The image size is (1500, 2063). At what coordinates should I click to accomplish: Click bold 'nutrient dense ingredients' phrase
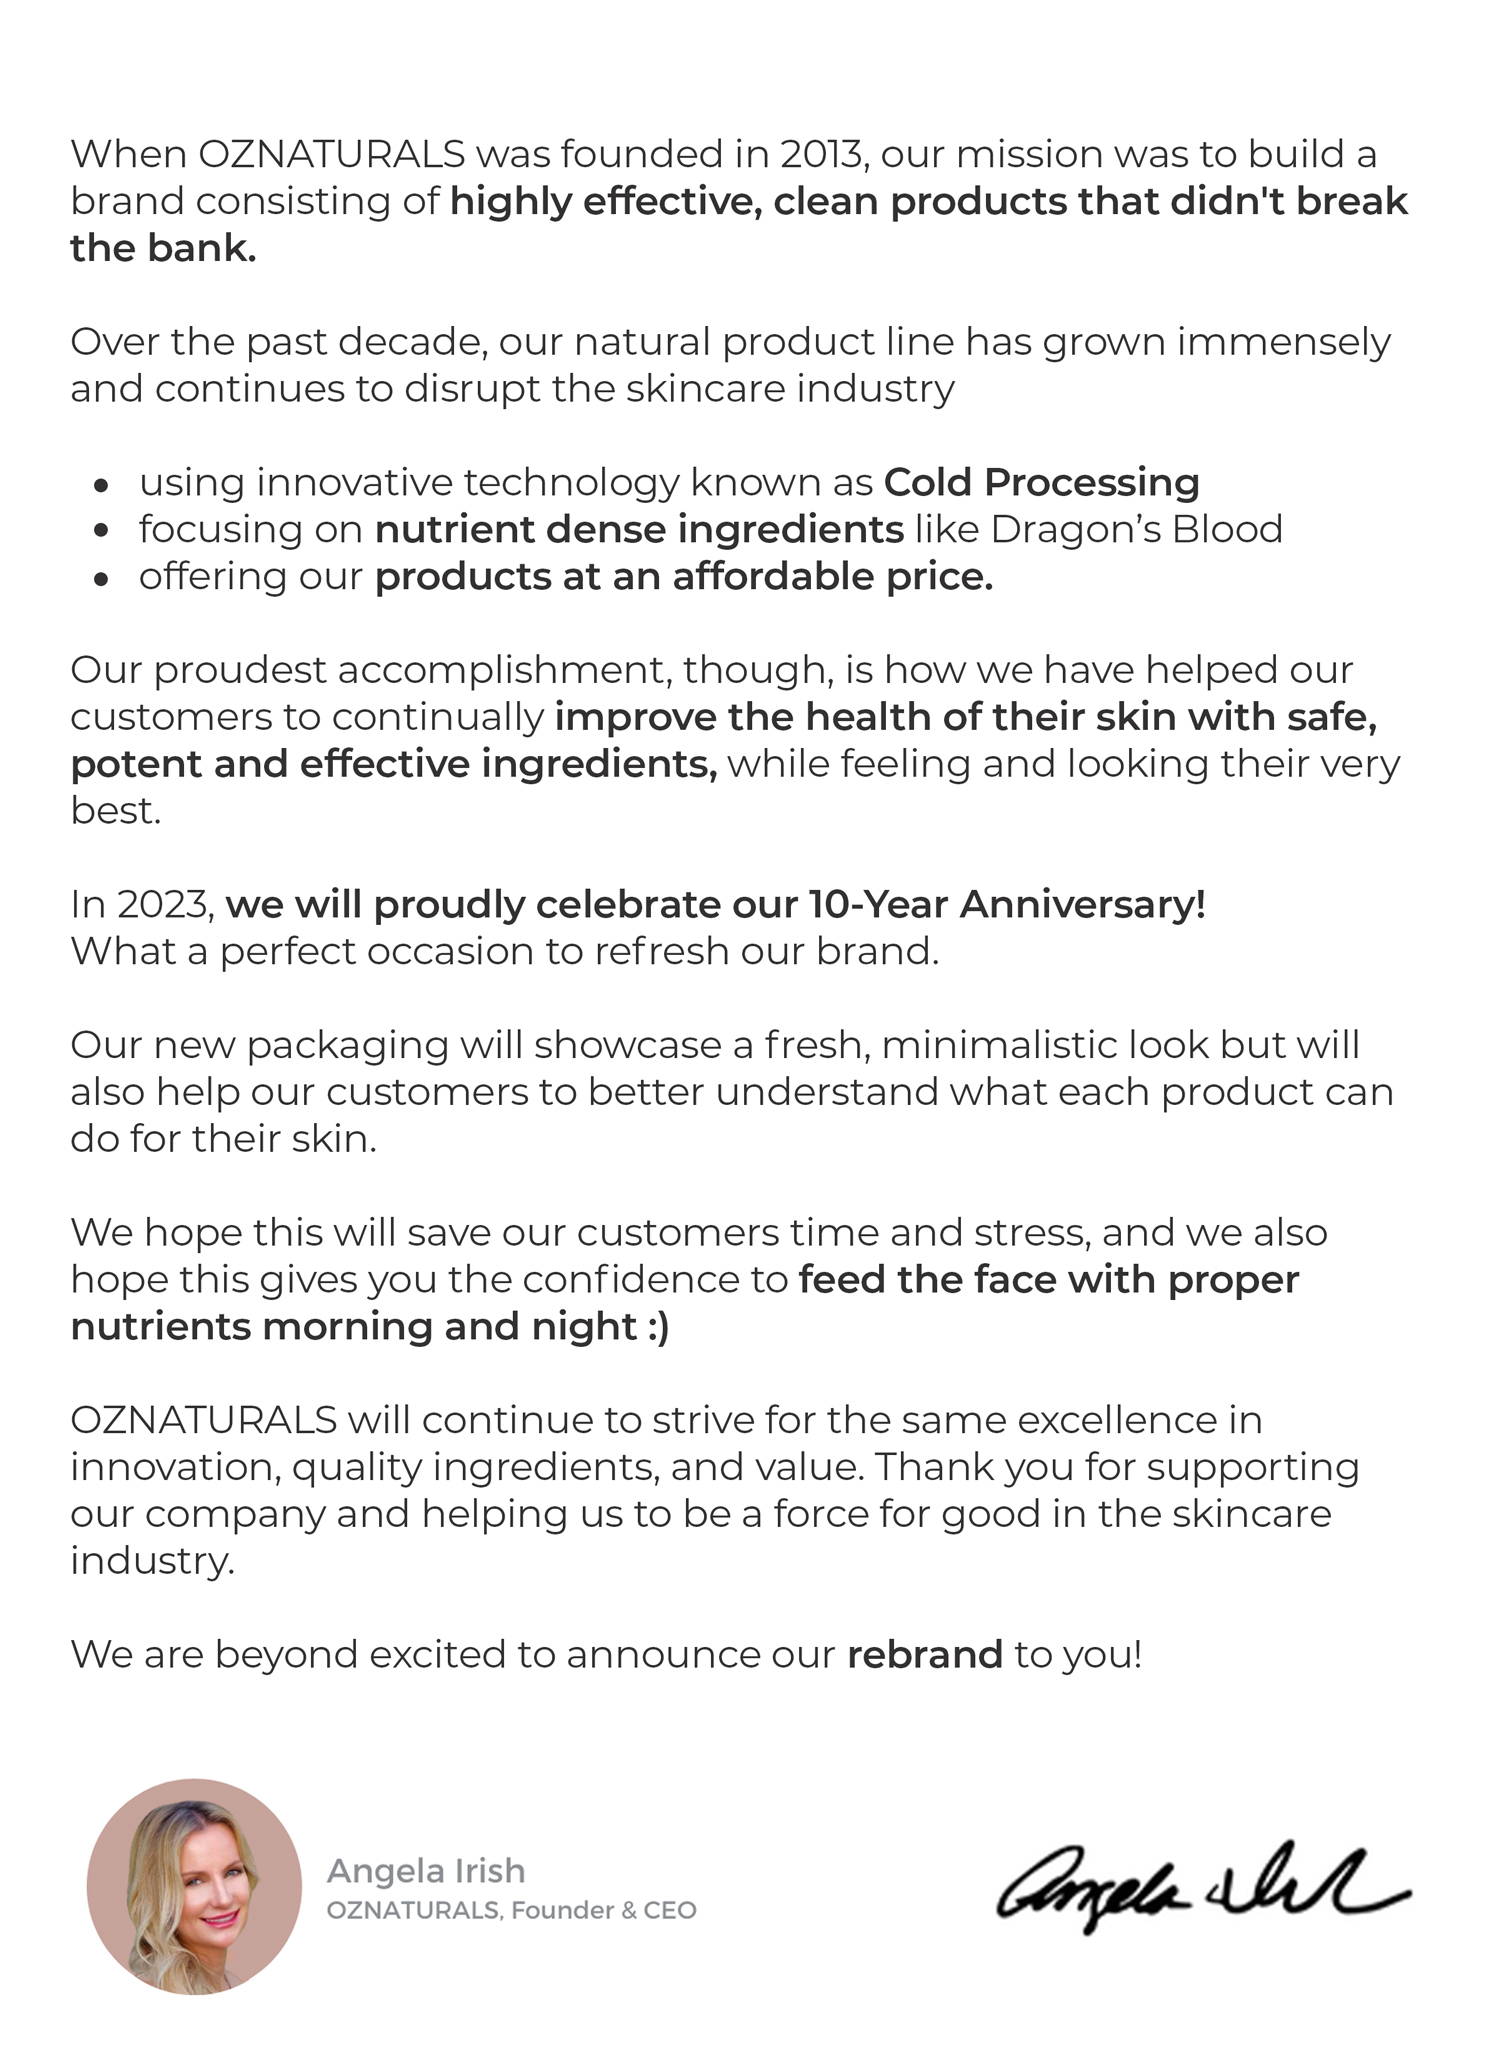[639, 530]
